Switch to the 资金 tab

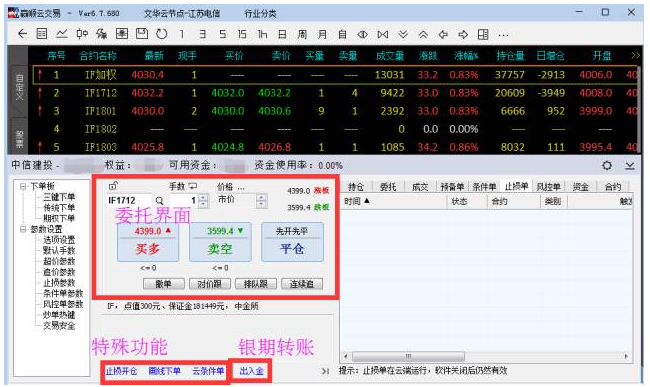580,187
